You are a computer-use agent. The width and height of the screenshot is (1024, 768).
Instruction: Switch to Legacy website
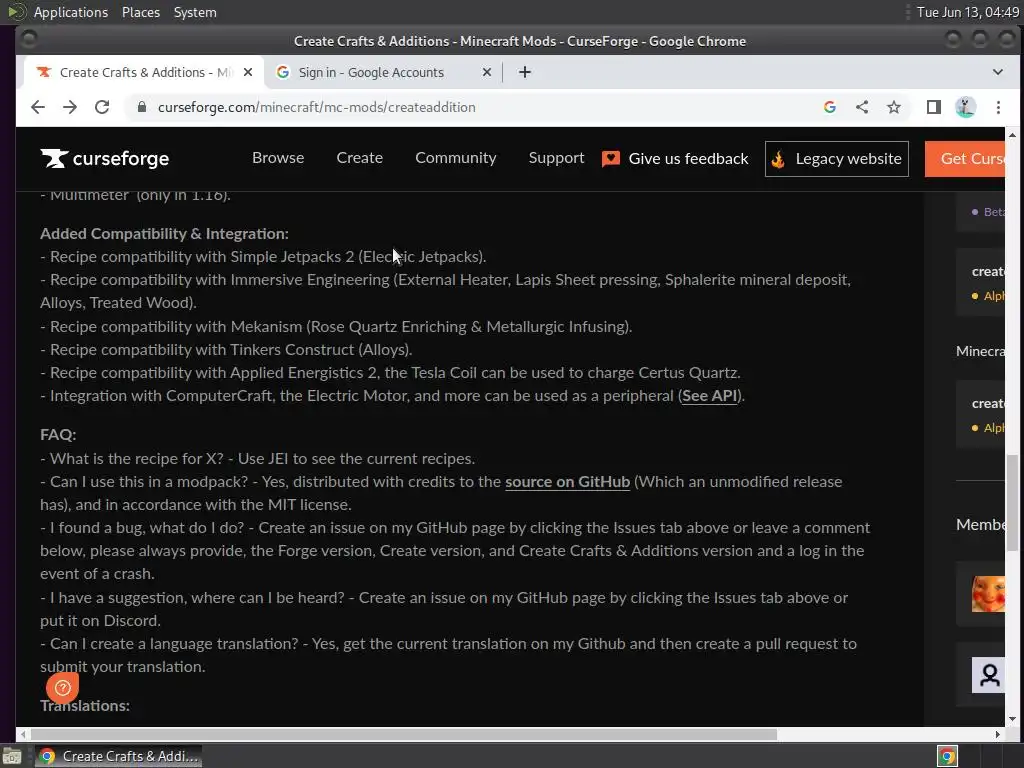point(837,159)
